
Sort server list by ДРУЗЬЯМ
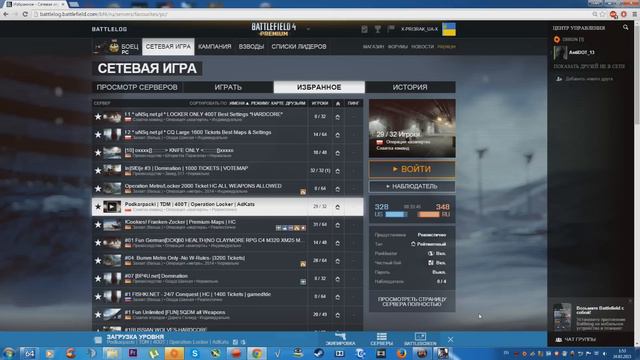point(296,103)
